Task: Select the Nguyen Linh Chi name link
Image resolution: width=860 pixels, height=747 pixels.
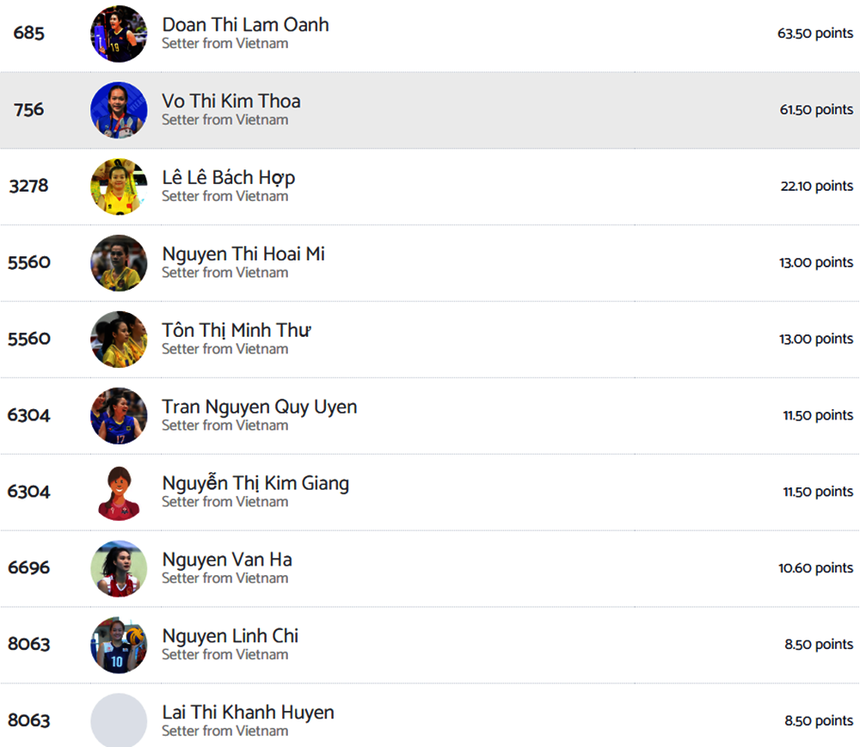Action: coord(230,636)
